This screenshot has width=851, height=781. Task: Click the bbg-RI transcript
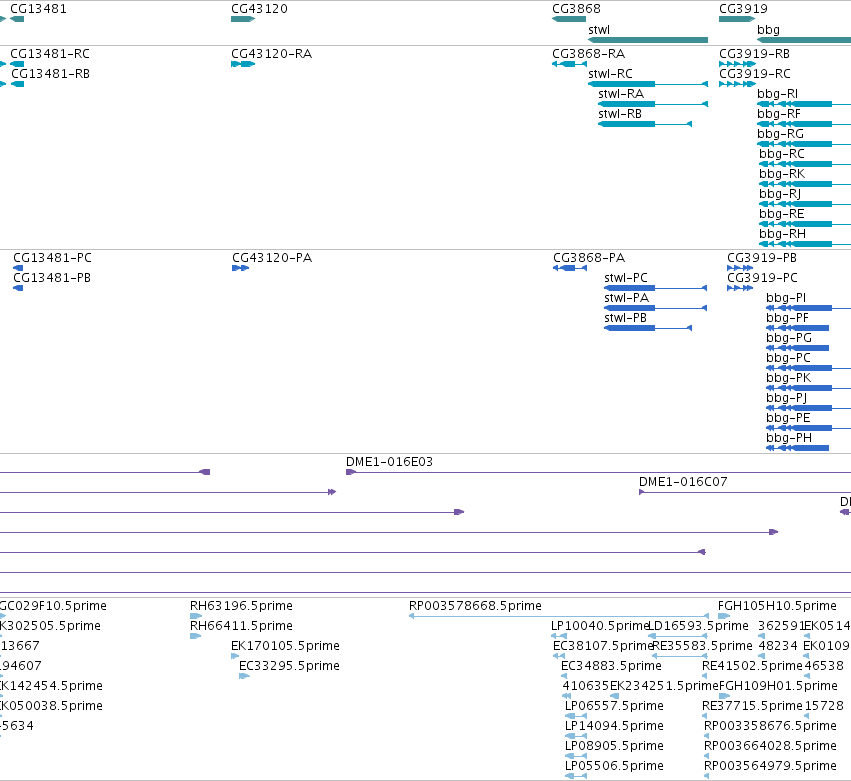778,94
